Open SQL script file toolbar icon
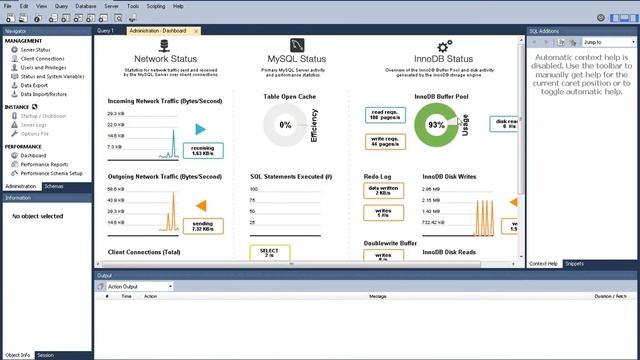This screenshot has height=360, width=640. pos(23,18)
